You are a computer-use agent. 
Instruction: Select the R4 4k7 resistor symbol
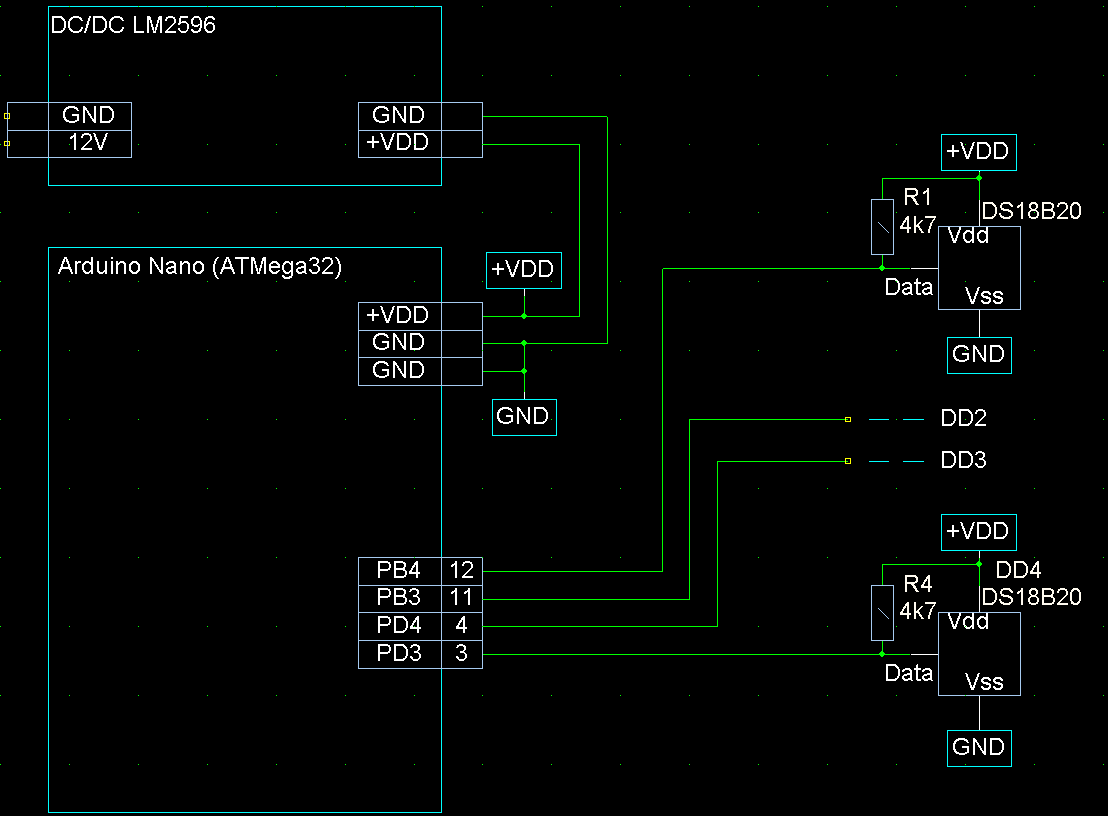click(x=882, y=613)
